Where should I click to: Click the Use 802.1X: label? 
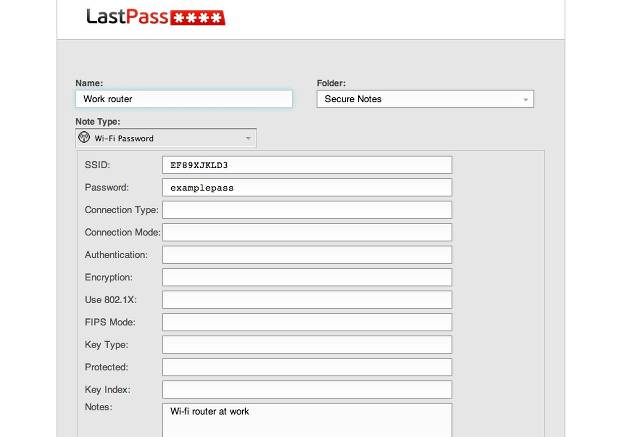click(110, 299)
